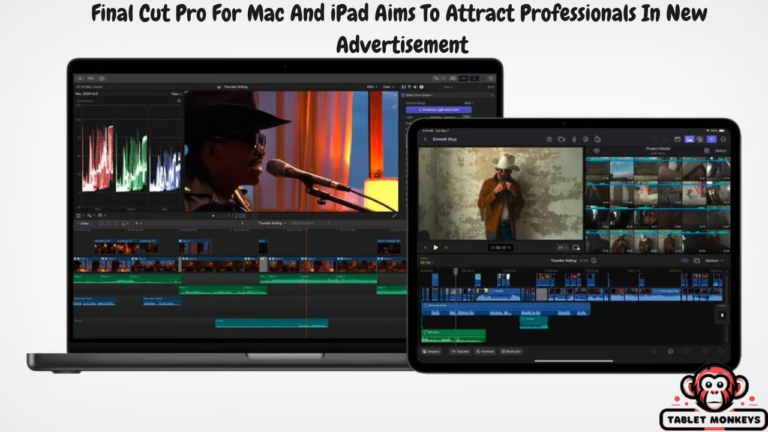Click the Mac inspector info tab icon

point(421,87)
